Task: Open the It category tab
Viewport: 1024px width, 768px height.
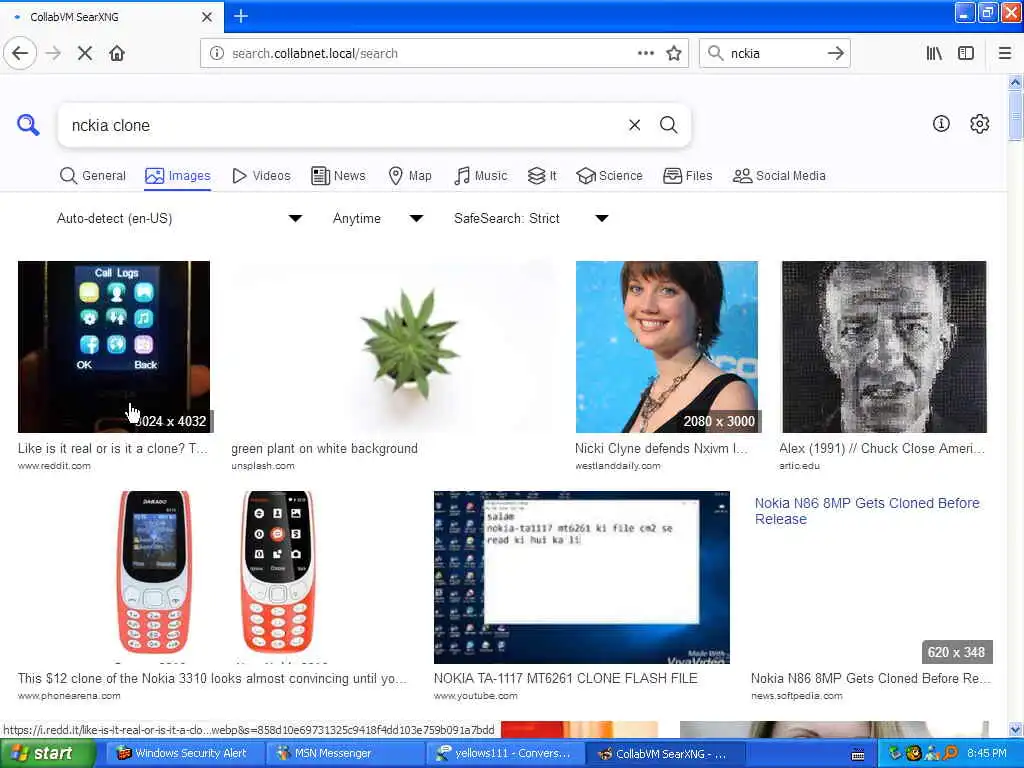Action: [x=542, y=176]
